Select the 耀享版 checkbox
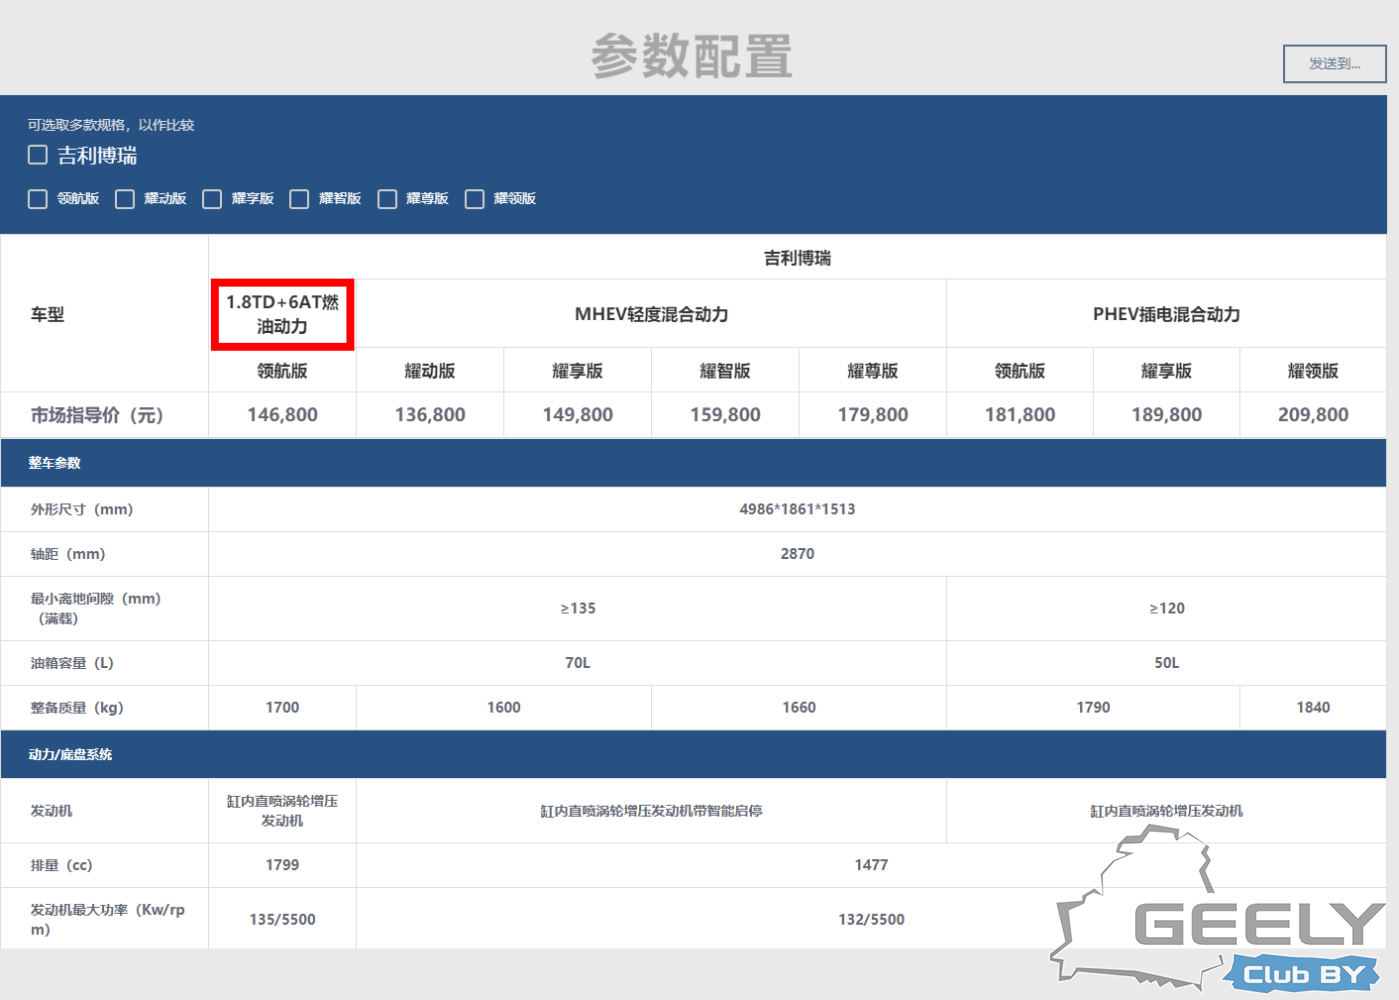 212,199
